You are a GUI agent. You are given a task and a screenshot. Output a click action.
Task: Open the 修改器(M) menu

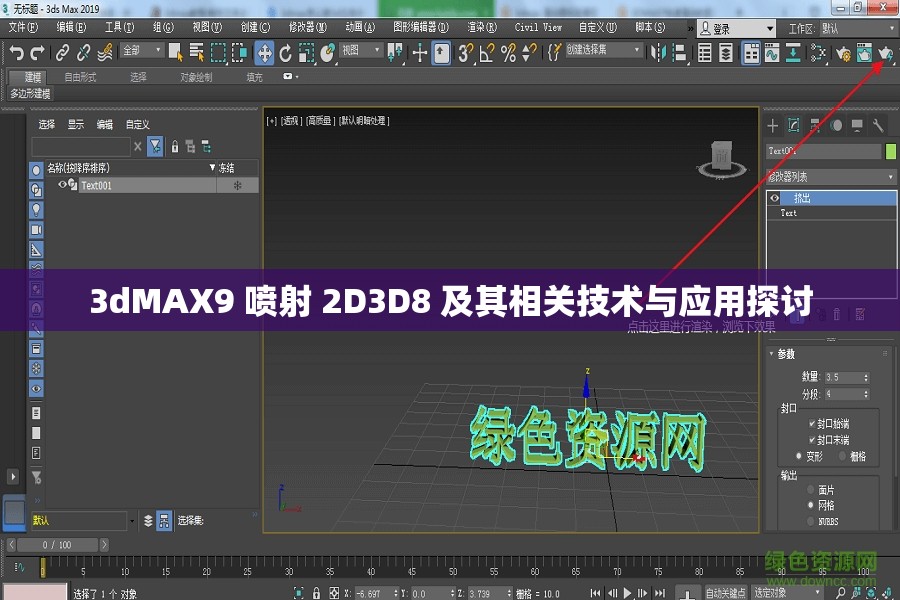coord(308,27)
